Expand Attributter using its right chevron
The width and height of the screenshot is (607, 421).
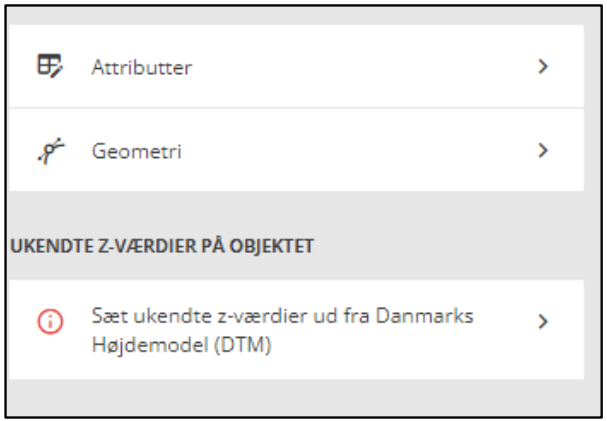[543, 67]
